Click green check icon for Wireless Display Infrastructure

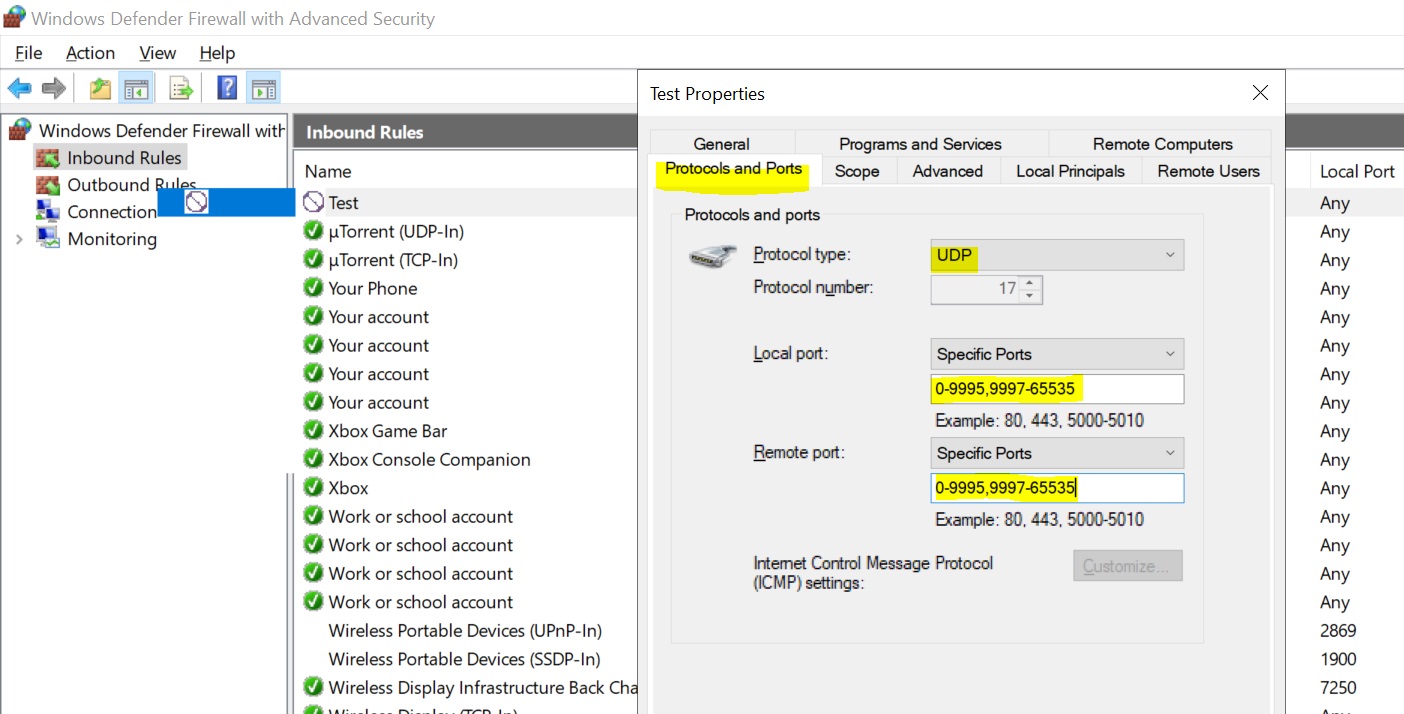[314, 687]
